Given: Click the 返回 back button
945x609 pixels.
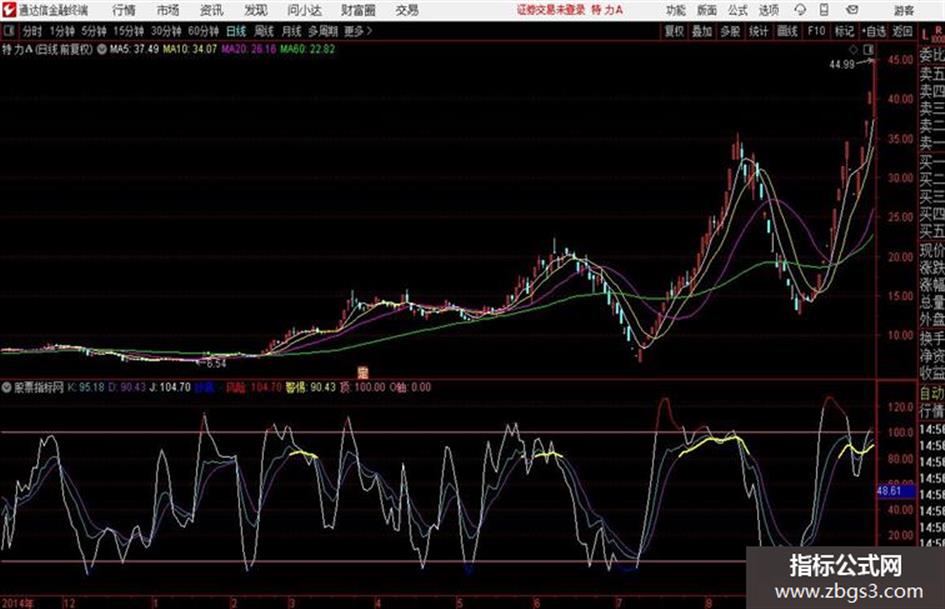Looking at the screenshot, I should coord(902,31).
